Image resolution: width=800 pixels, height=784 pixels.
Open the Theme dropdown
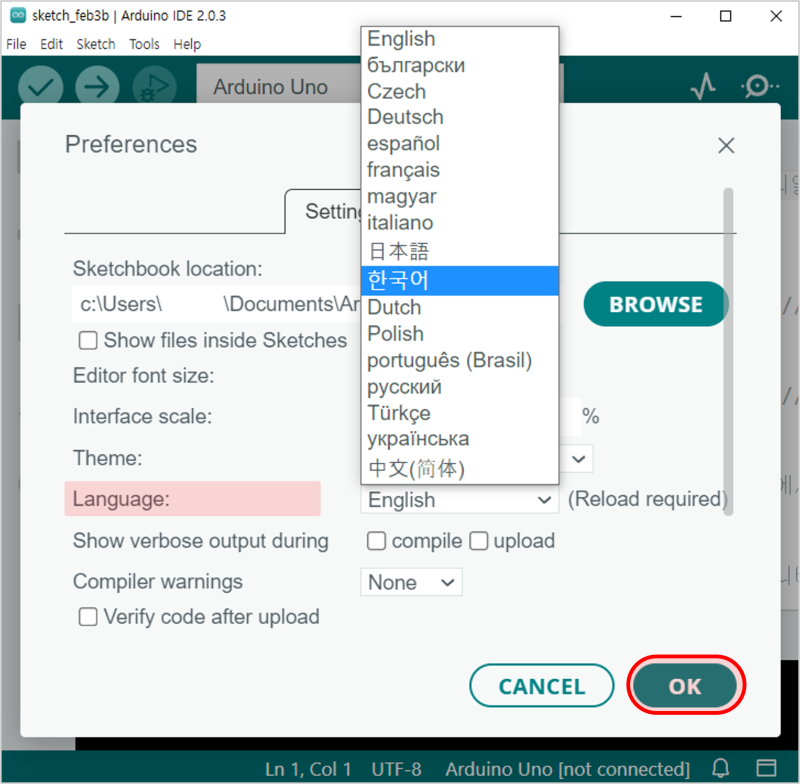577,458
